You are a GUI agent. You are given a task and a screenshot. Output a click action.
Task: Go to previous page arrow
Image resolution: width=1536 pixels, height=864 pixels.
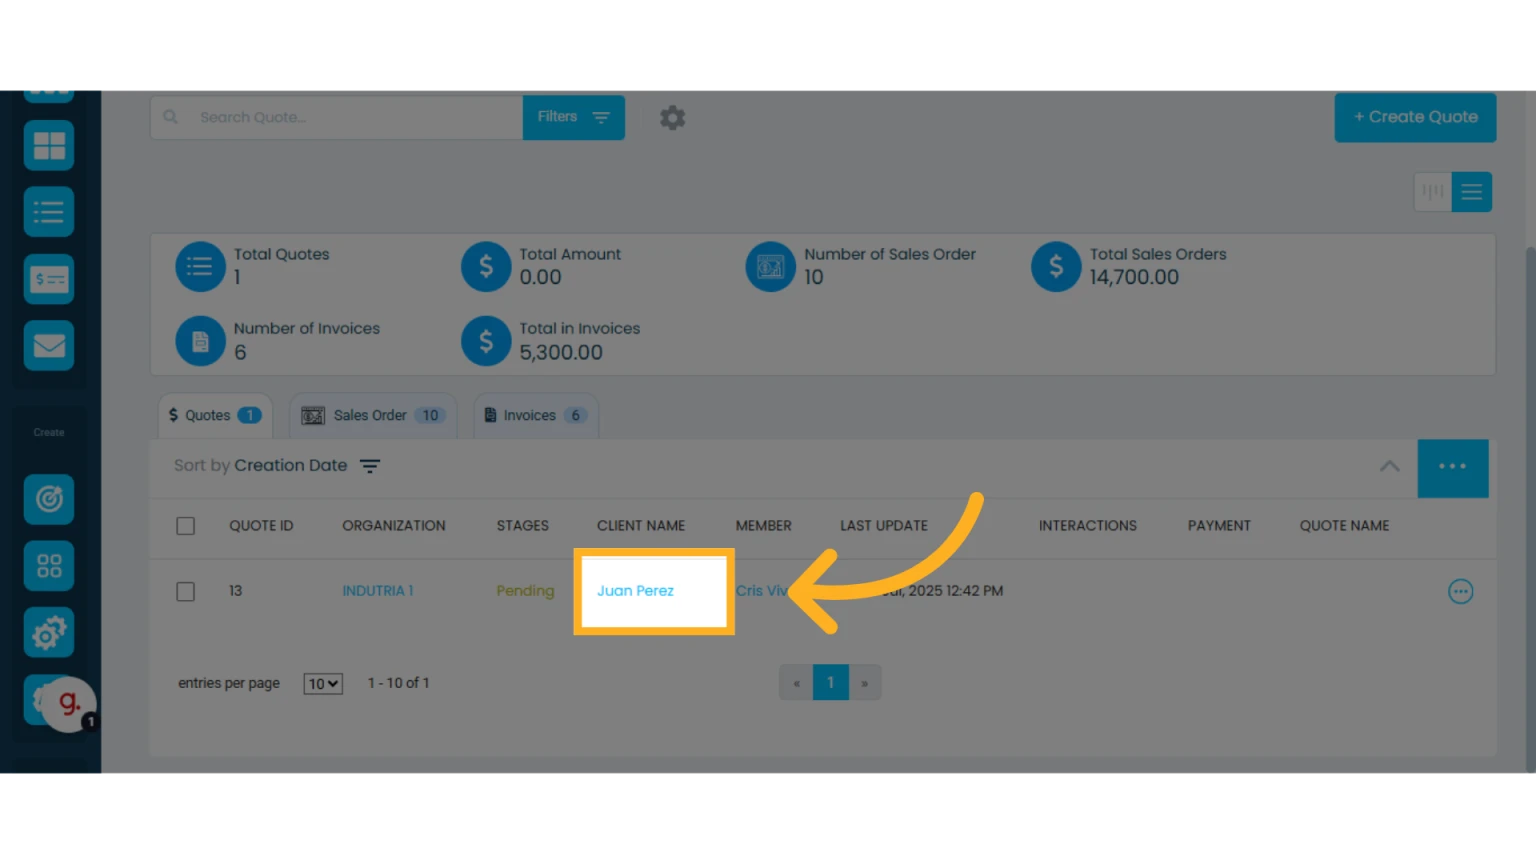(796, 683)
